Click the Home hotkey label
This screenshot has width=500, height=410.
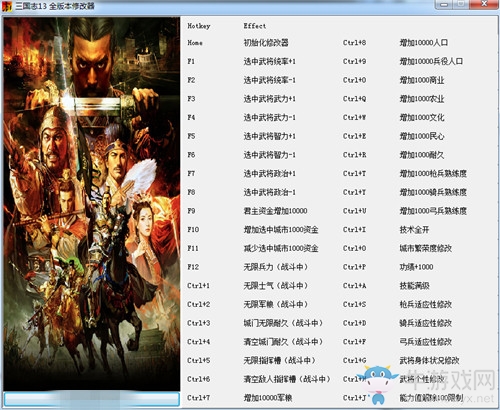click(195, 43)
